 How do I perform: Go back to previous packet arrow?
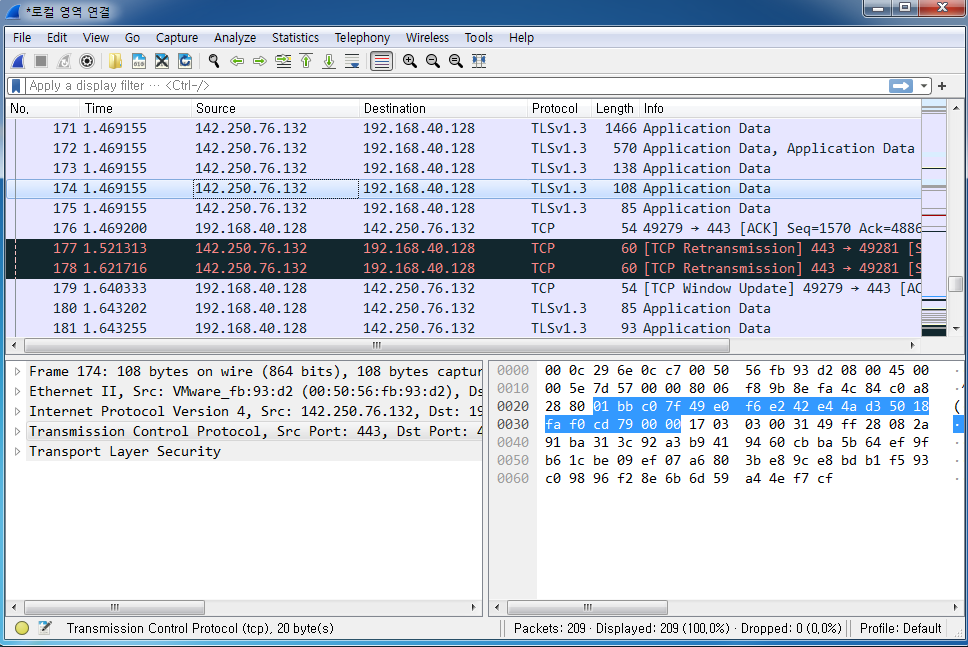click(237, 61)
